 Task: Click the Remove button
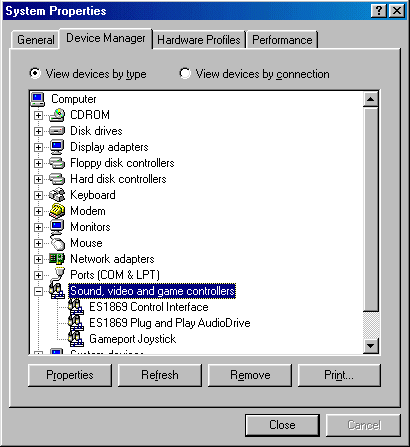click(x=250, y=375)
